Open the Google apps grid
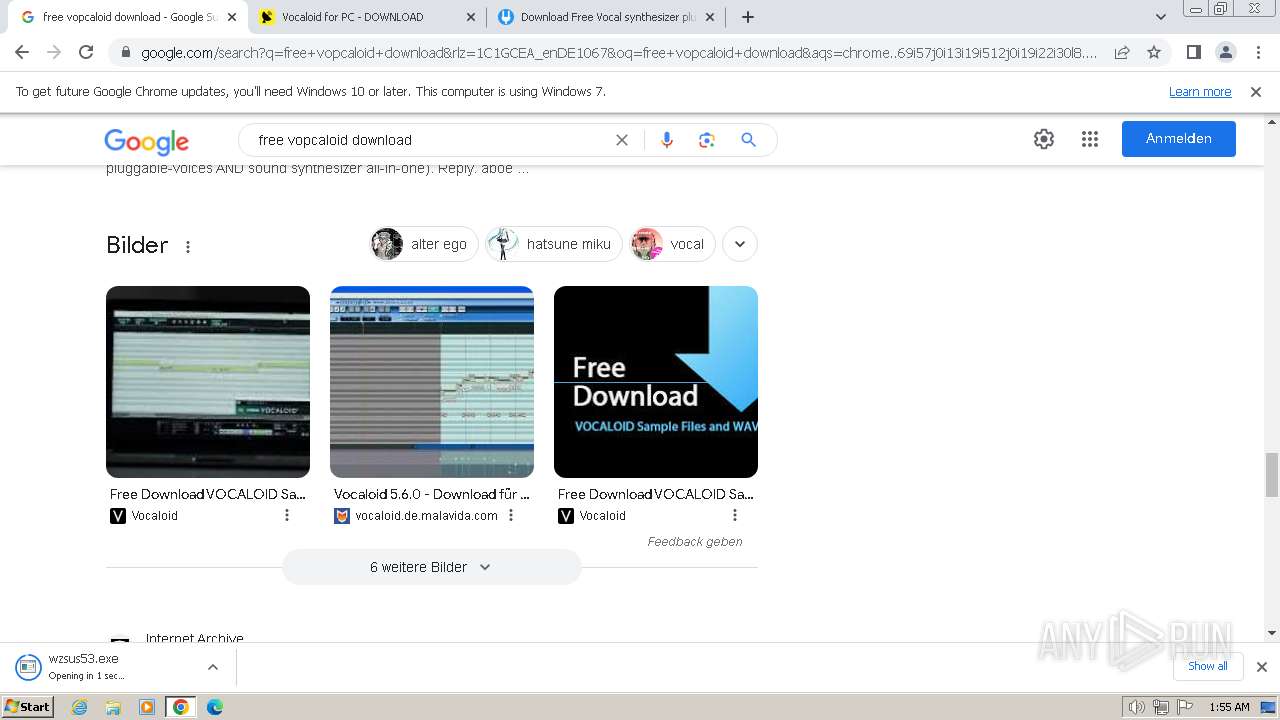This screenshot has width=1280, height=720. point(1090,139)
